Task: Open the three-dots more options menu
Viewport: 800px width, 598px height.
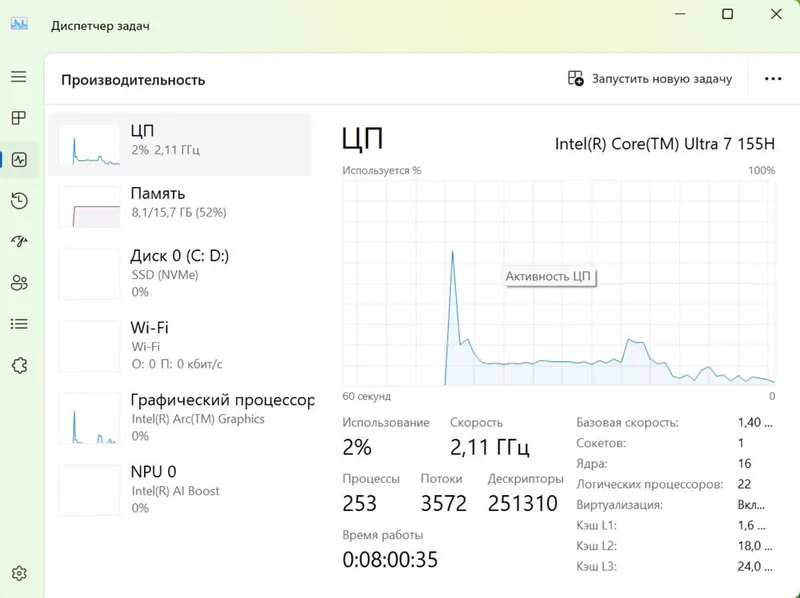Action: (x=773, y=79)
